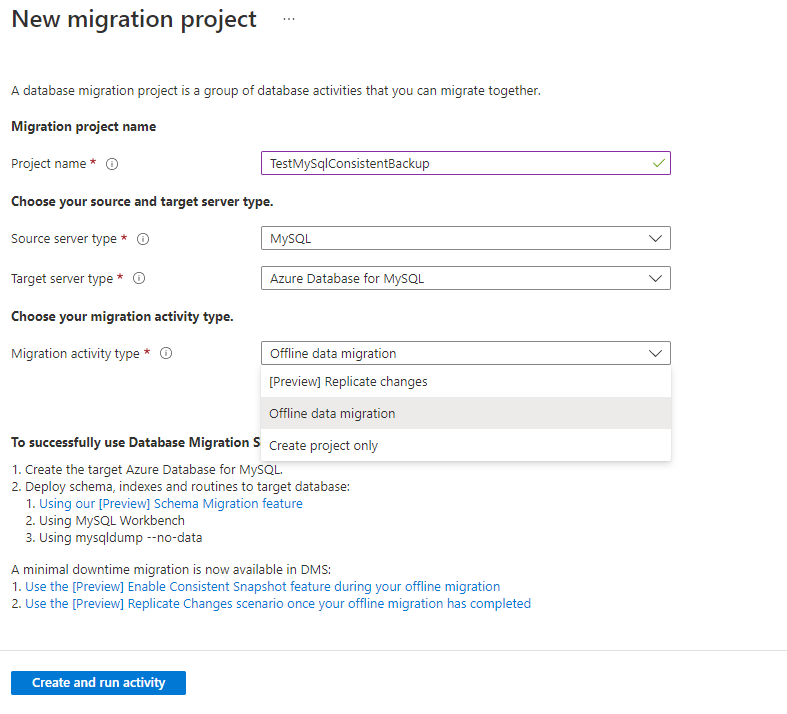Click info icon beside Migration activity type
This screenshot has height=714, width=787.
166,353
